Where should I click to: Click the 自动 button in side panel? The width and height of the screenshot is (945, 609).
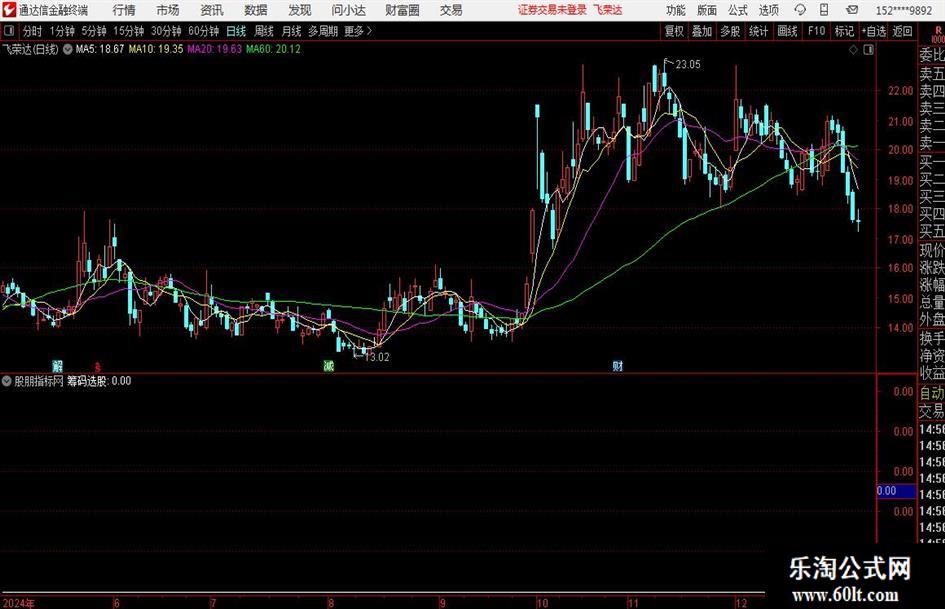931,393
